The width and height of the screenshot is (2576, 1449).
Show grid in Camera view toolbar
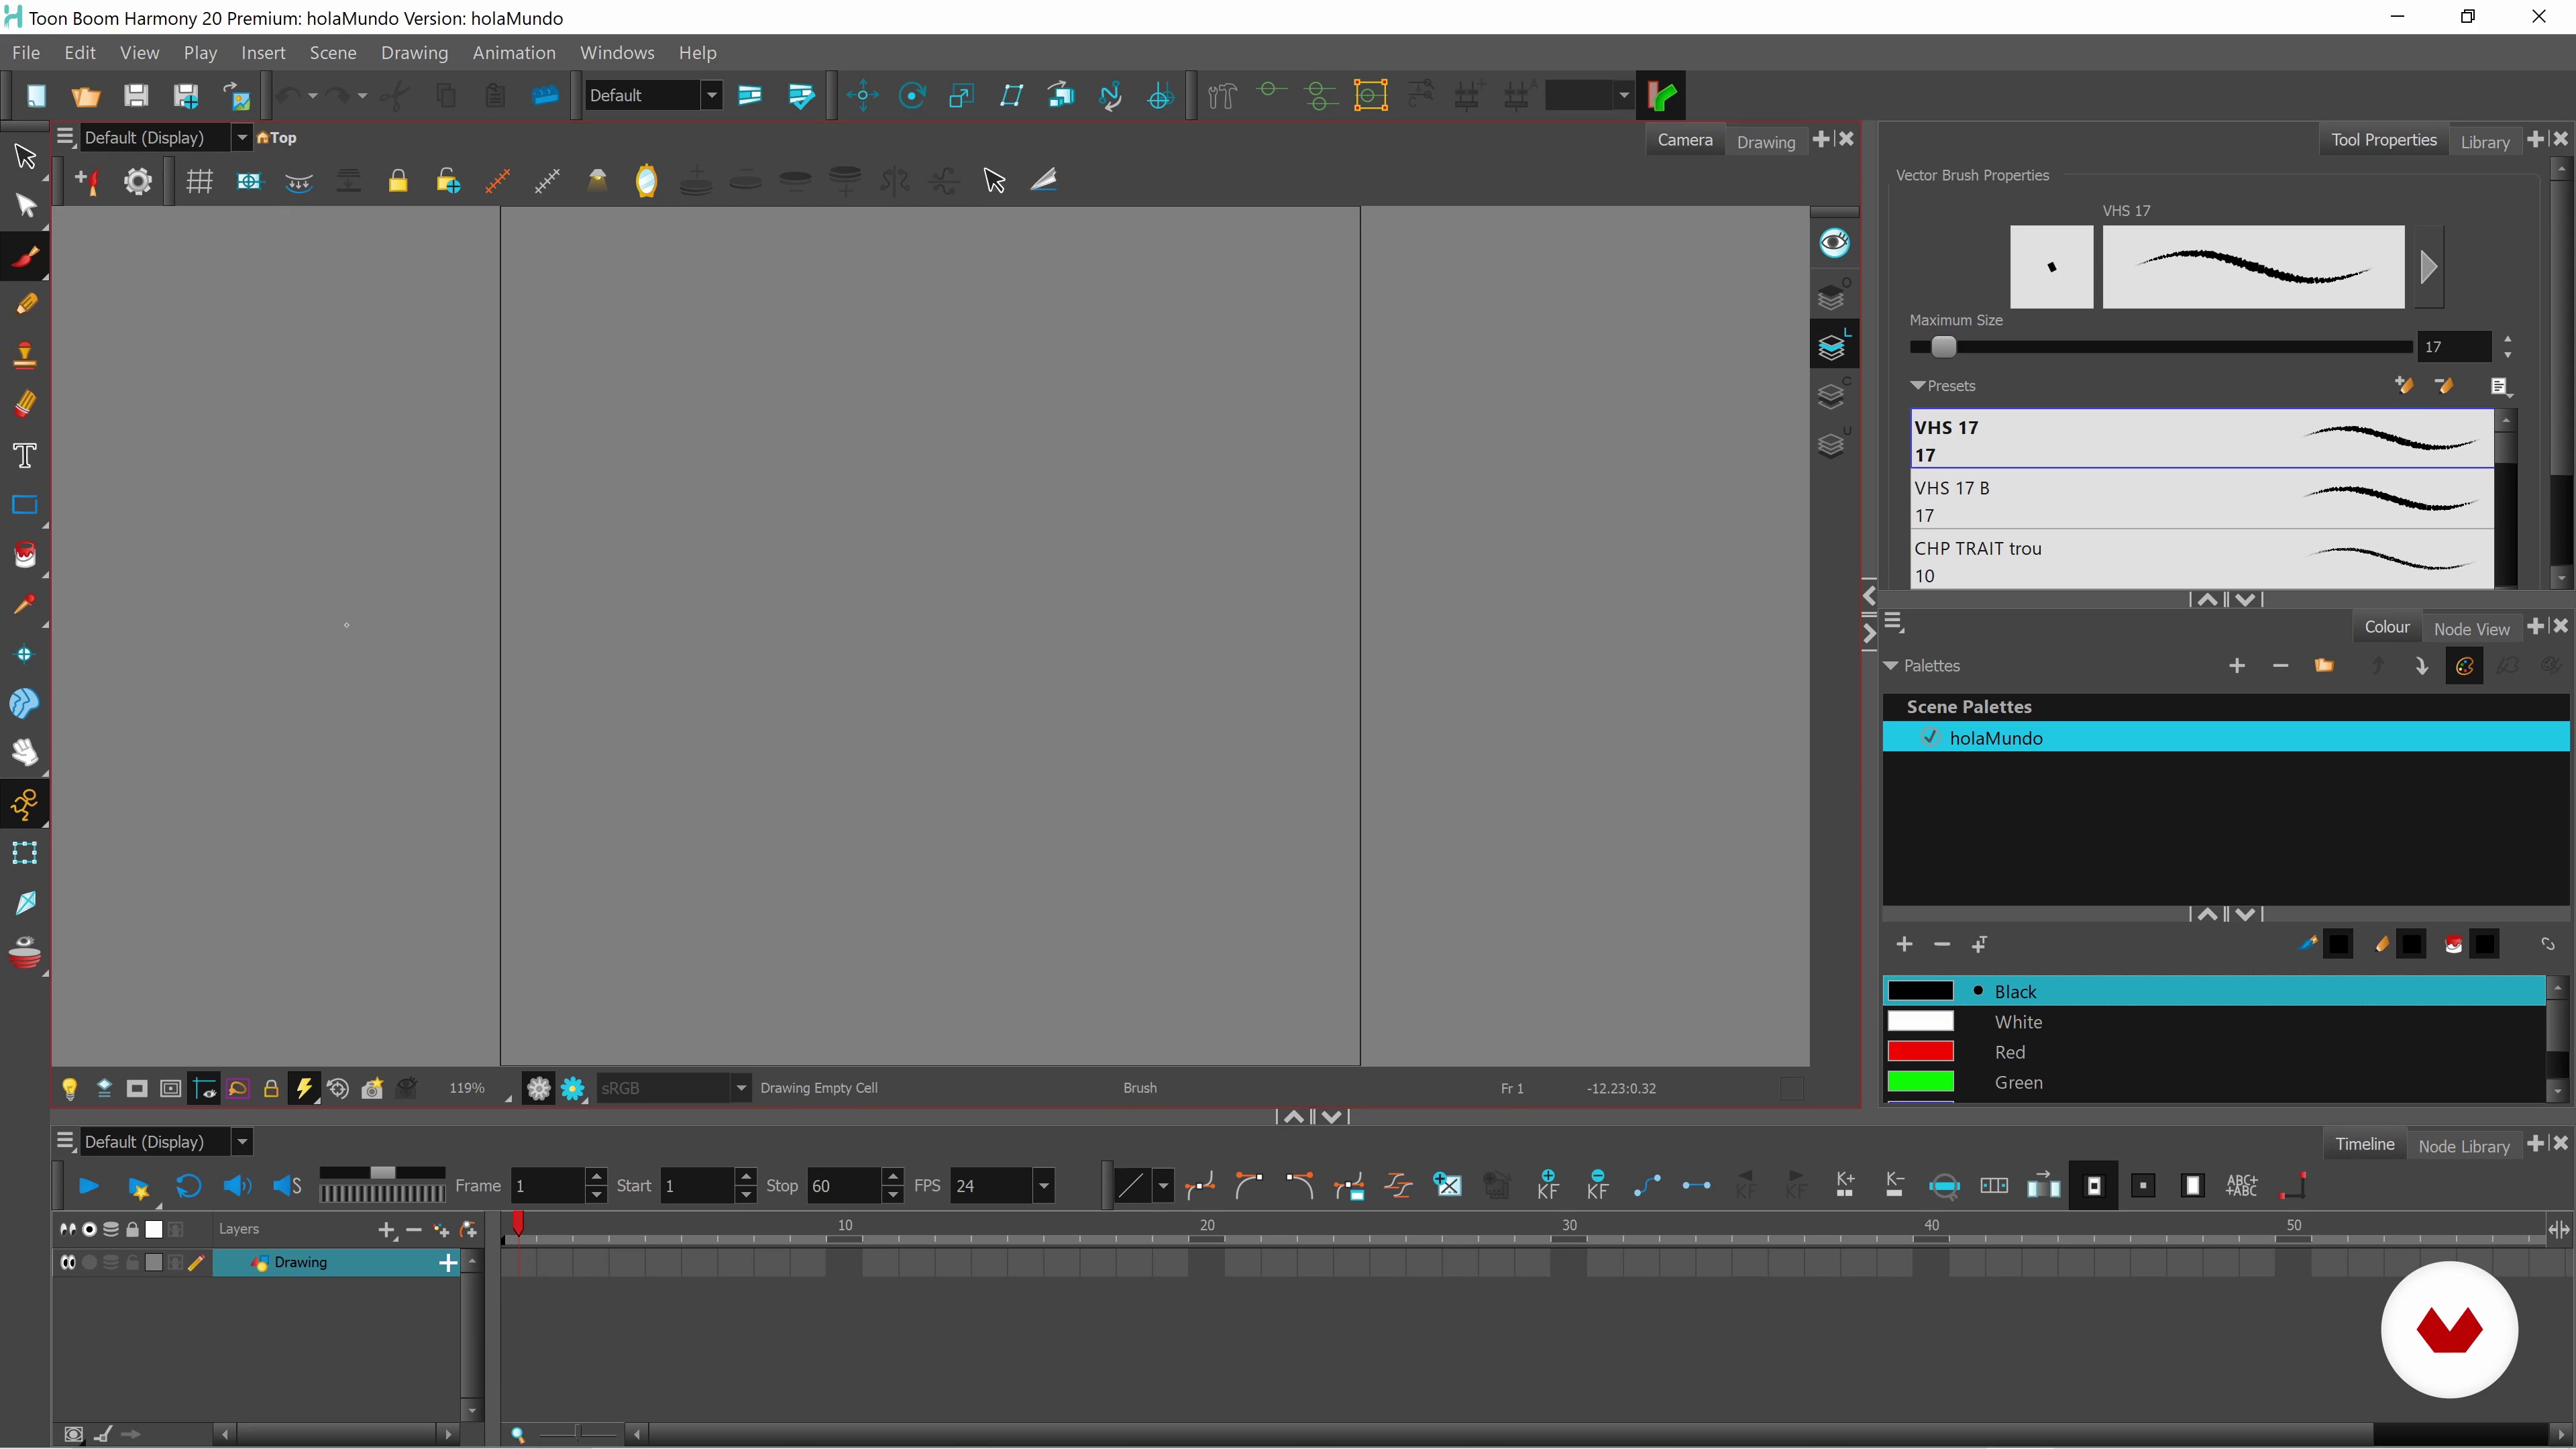pyautogui.click(x=199, y=181)
